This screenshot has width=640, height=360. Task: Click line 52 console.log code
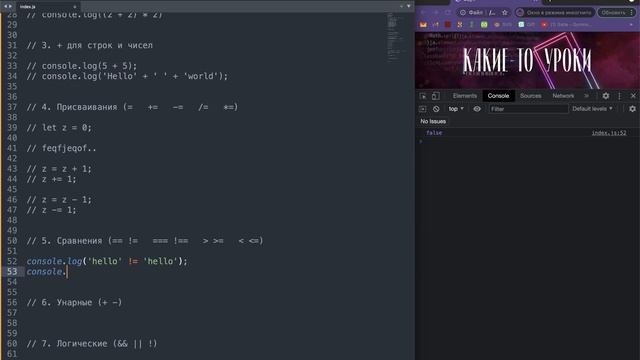pos(107,261)
